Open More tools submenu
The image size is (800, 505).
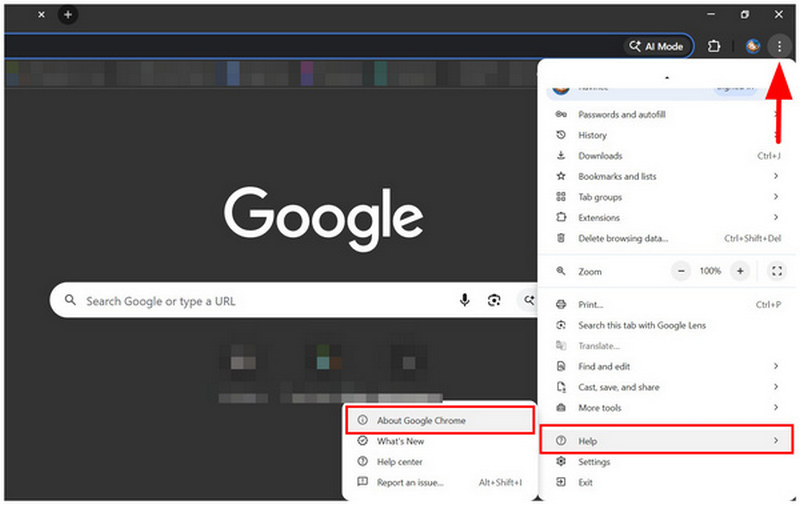(x=667, y=408)
